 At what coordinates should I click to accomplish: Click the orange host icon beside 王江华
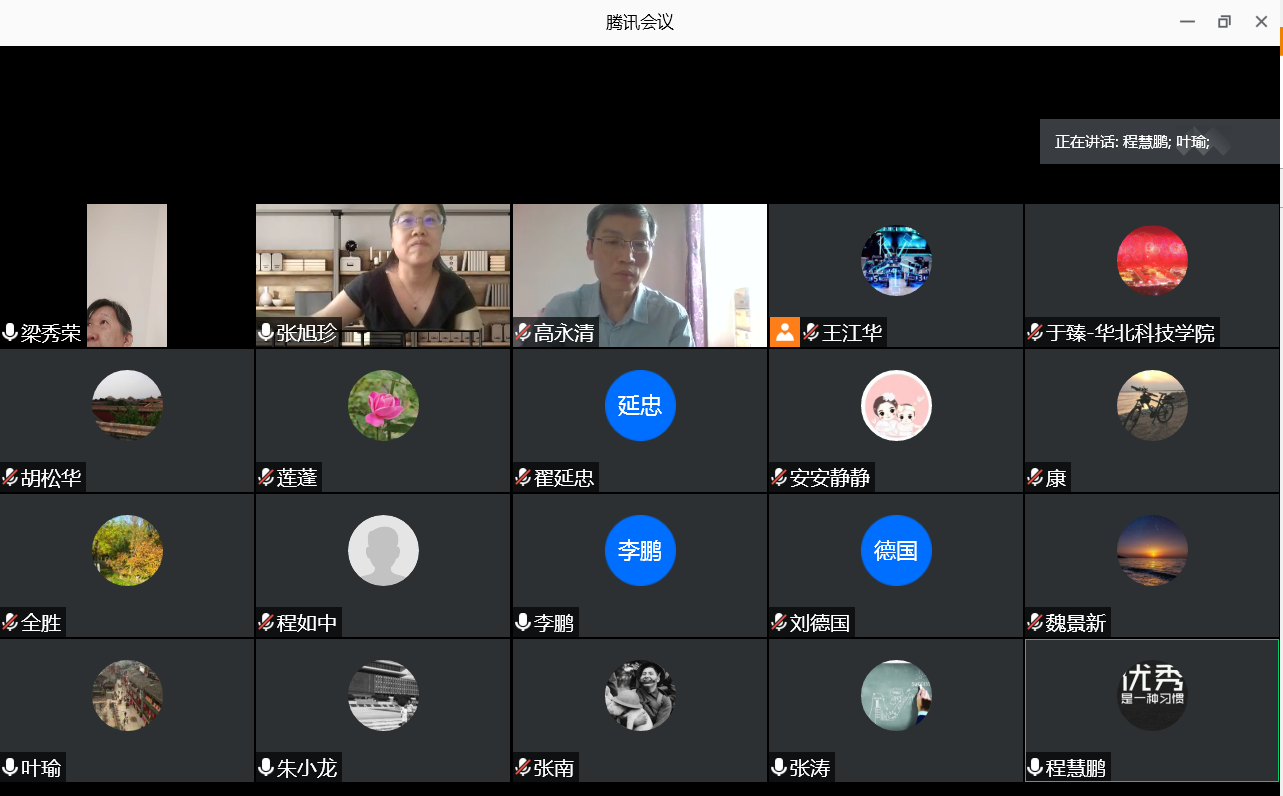coord(785,332)
